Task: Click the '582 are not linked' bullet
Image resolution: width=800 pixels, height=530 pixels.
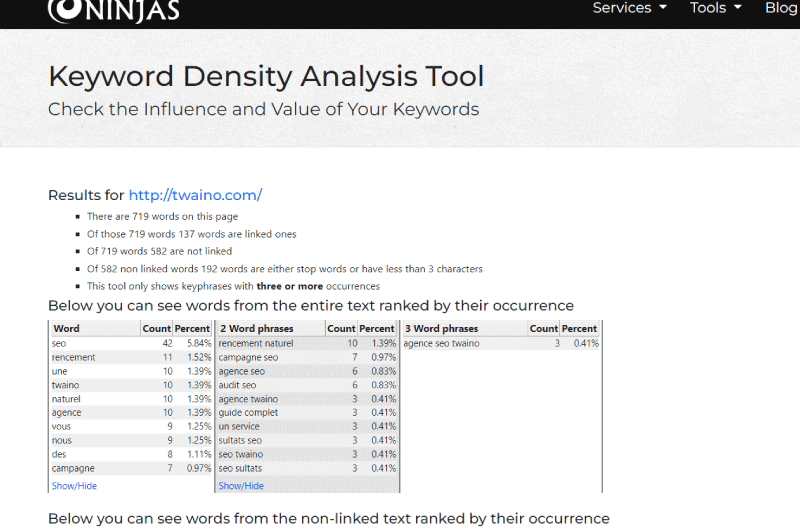Action: [x=159, y=251]
